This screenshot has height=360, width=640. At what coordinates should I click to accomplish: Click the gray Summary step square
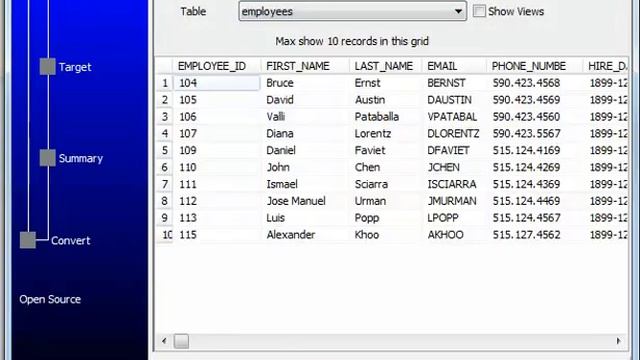coord(48,158)
